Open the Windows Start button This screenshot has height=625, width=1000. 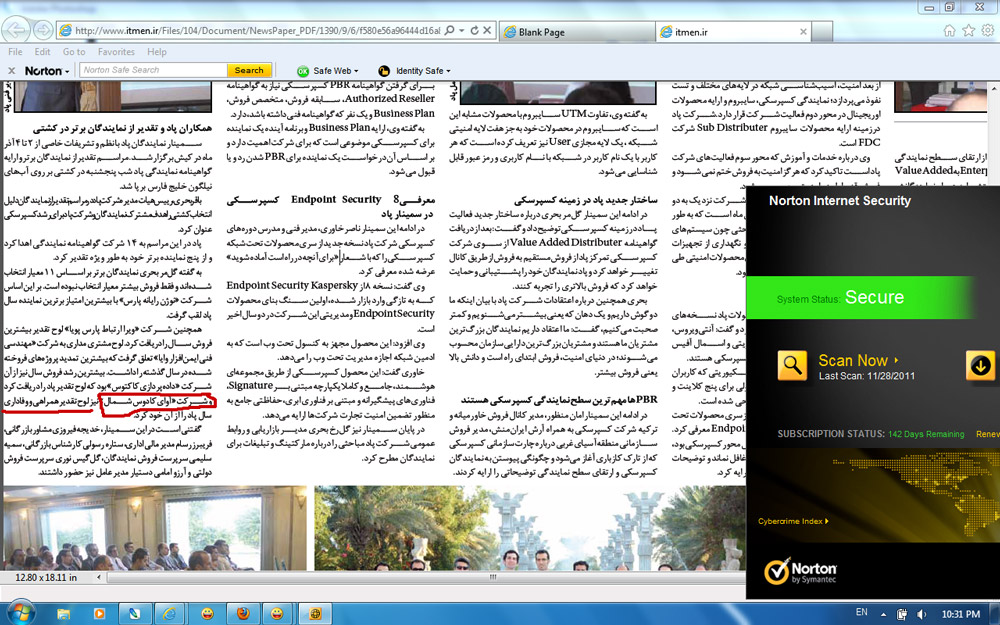coord(19,613)
